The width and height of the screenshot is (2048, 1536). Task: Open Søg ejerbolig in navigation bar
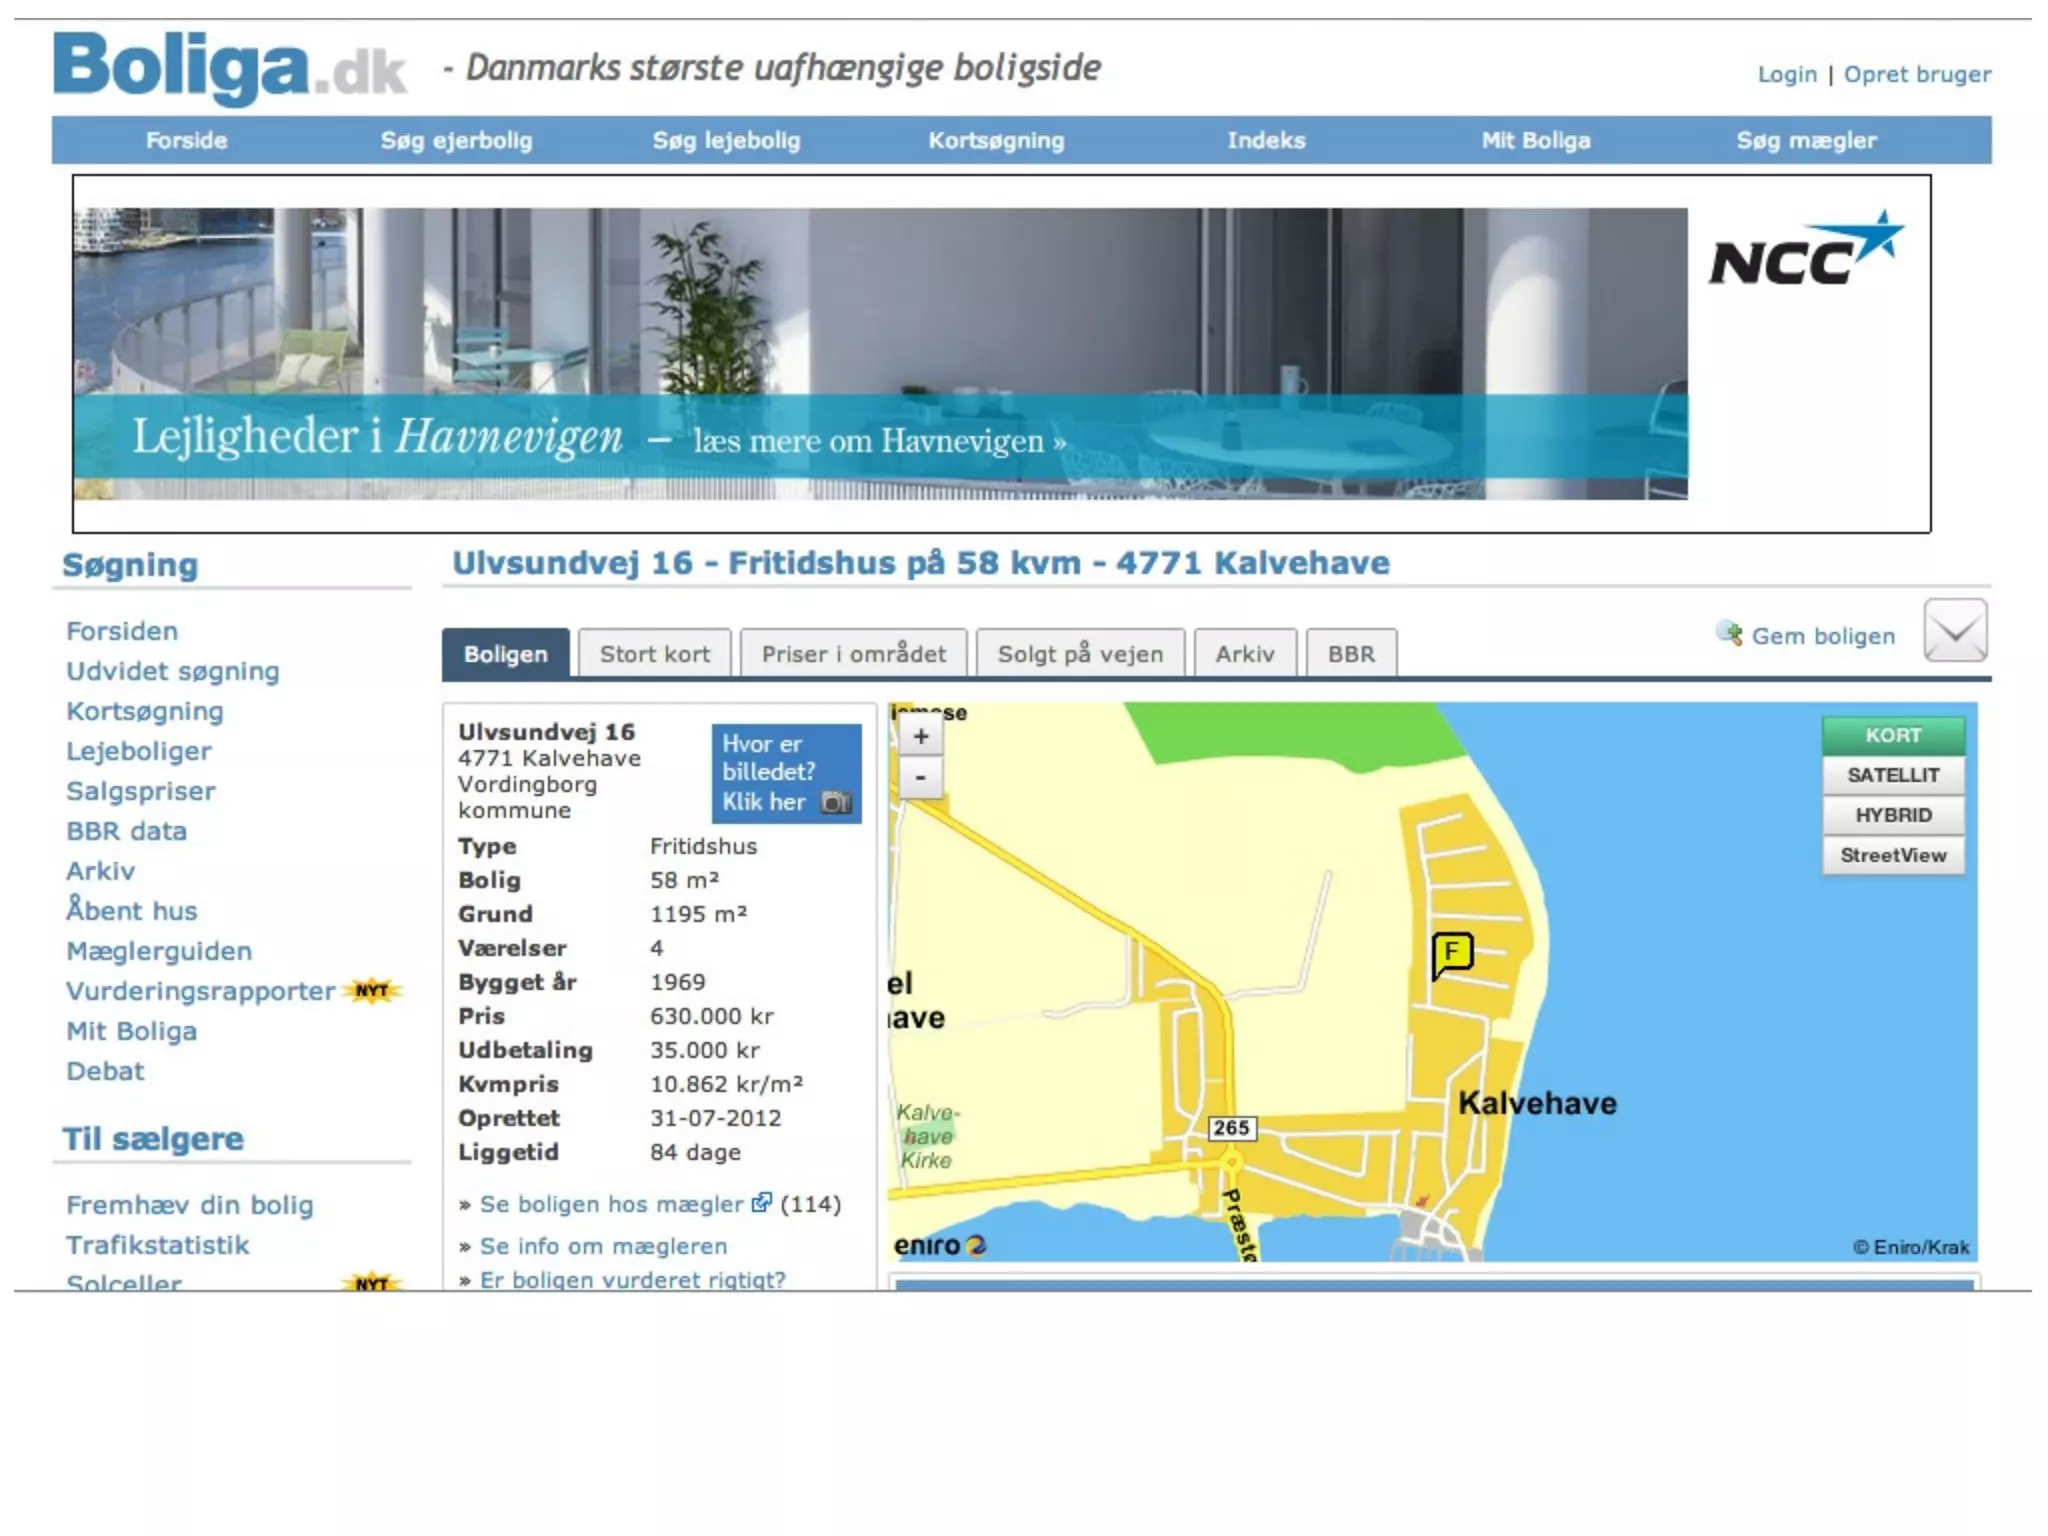(x=456, y=140)
